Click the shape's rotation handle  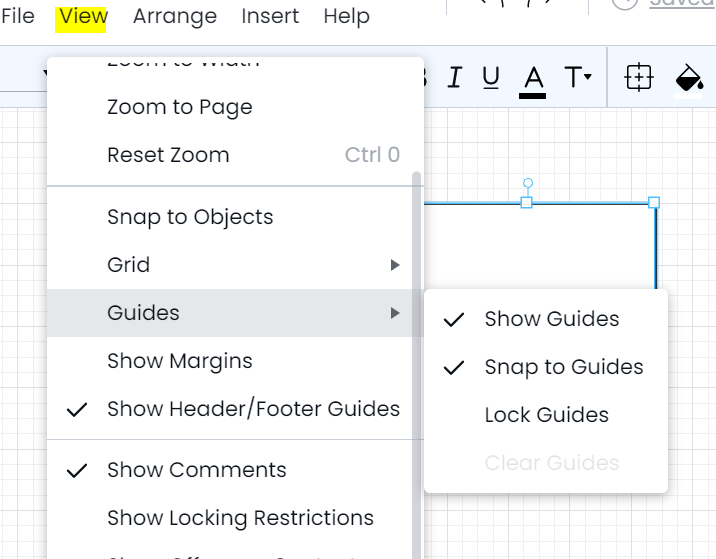click(x=528, y=183)
